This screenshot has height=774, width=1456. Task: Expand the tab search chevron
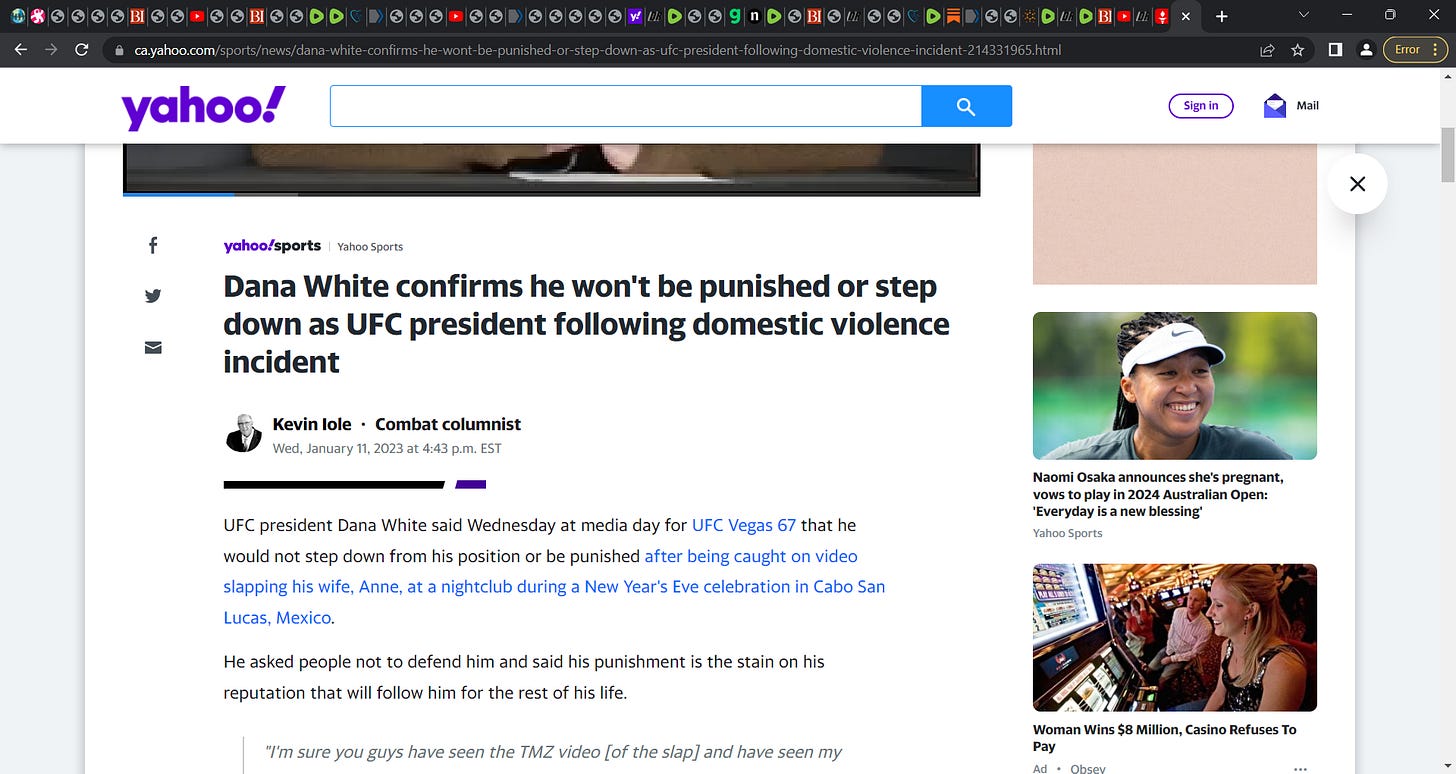click(1303, 15)
